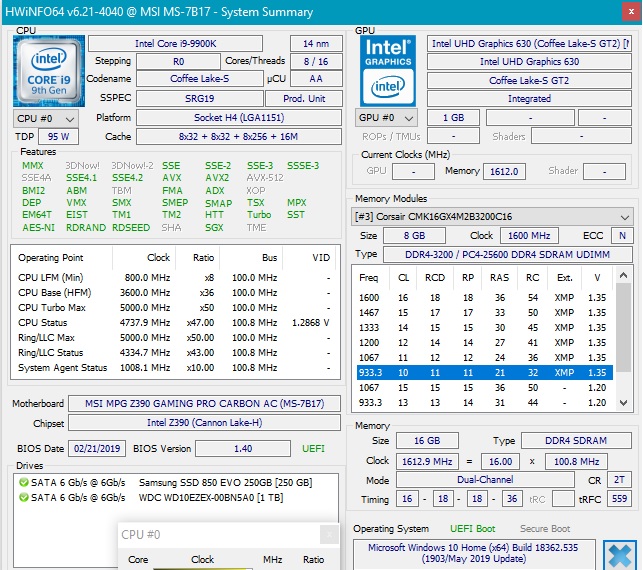Viewport: 643px width, 570px height.
Task: Click the Intel Core i9 9th Gen logo
Action: [x=49, y=71]
